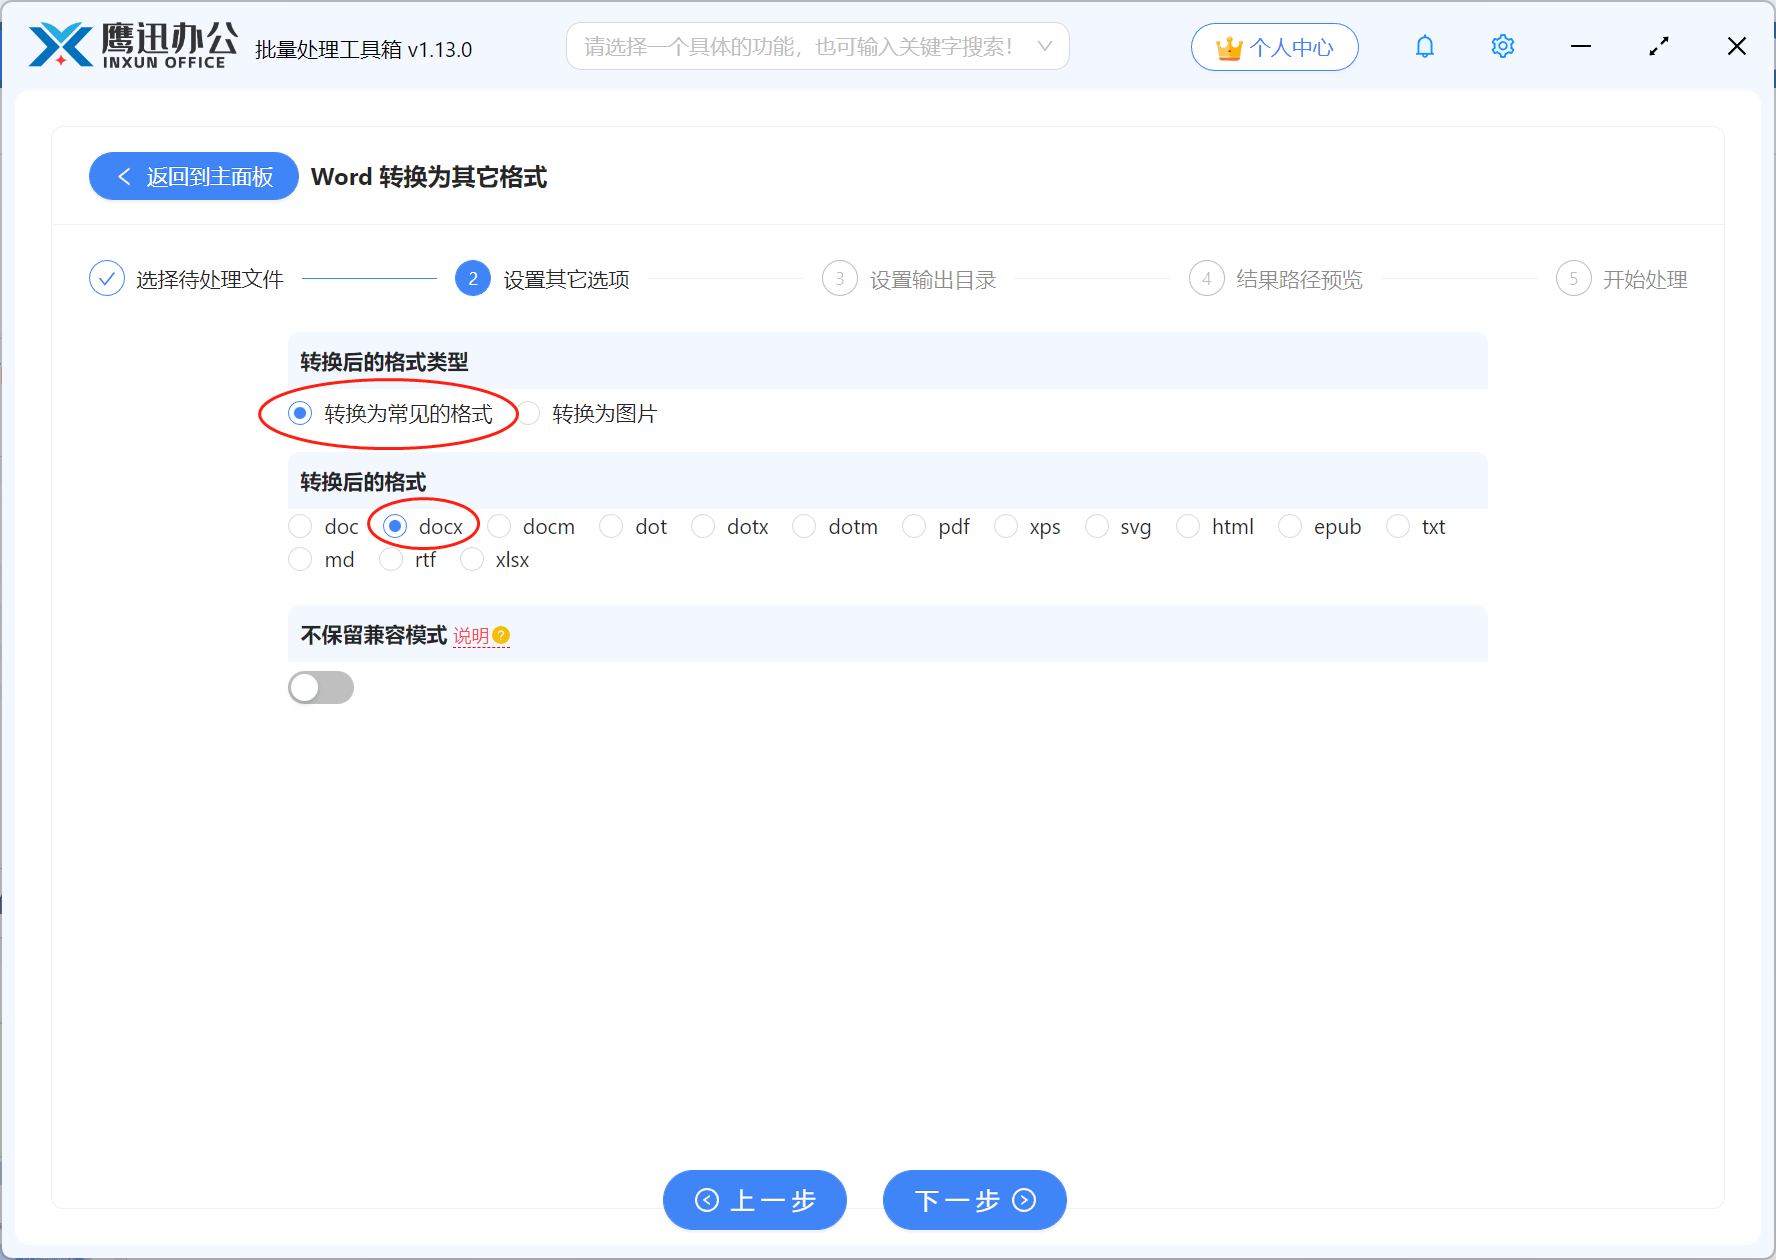Click the fullscreen expand icon

point(1659,46)
